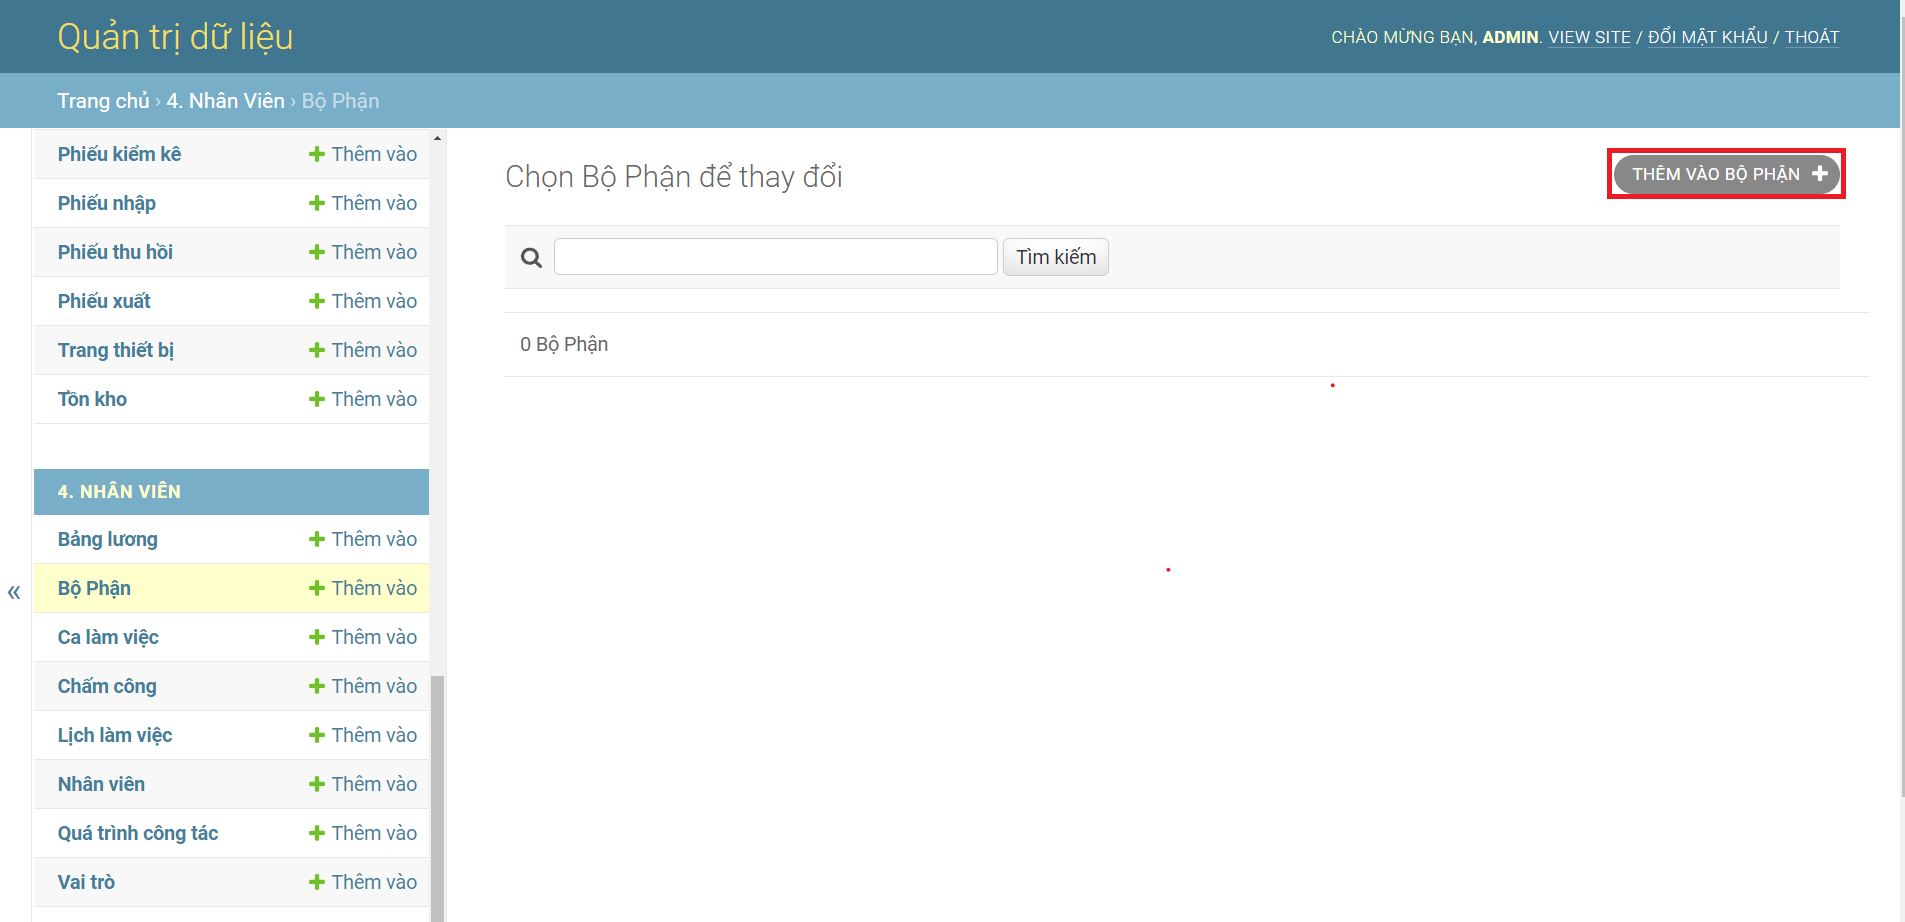Click the plus icon beside Vai trò

tap(316, 882)
